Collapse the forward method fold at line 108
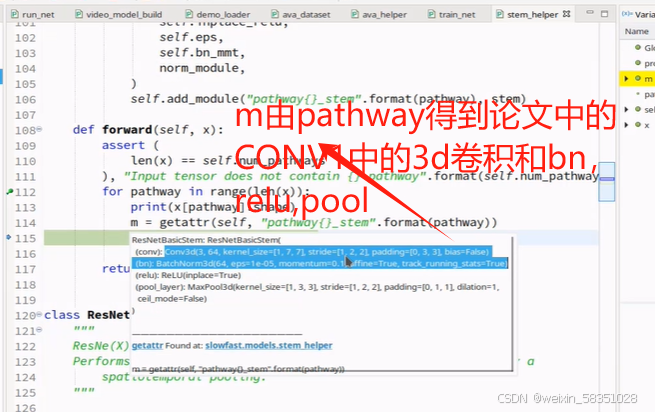The height and width of the screenshot is (412, 655). tap(39, 129)
